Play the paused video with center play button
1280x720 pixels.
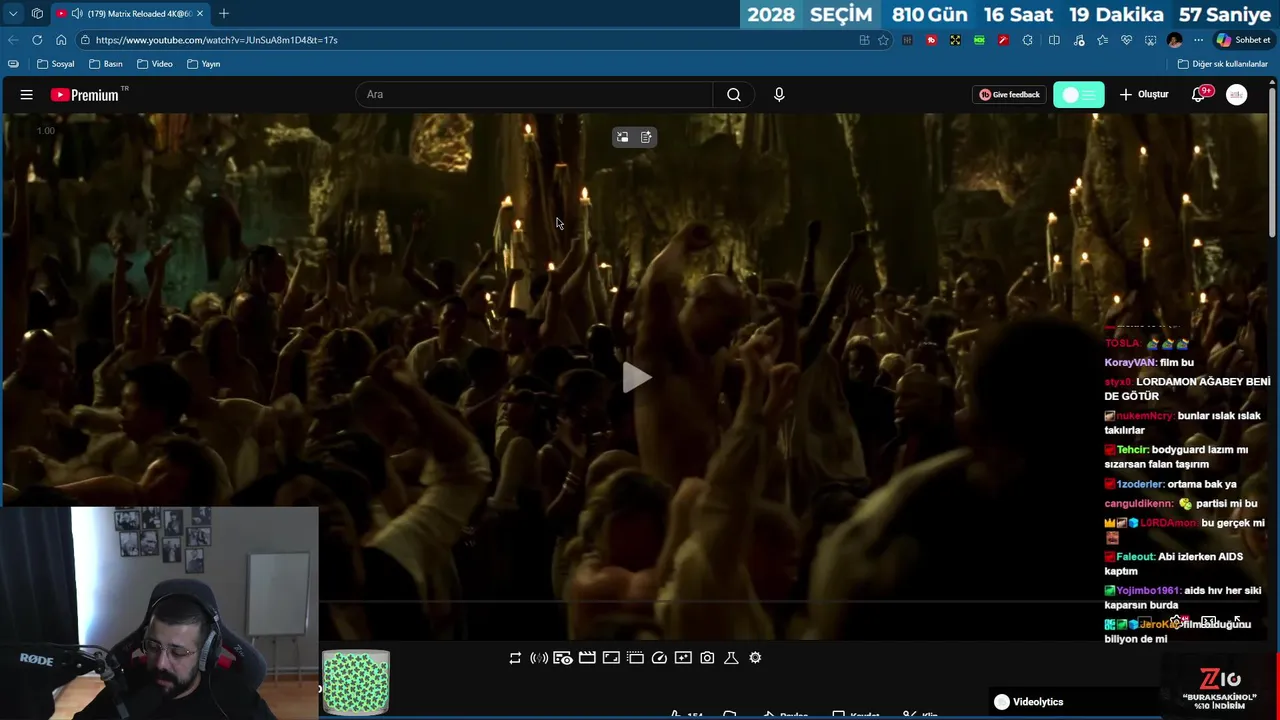tap(637, 377)
